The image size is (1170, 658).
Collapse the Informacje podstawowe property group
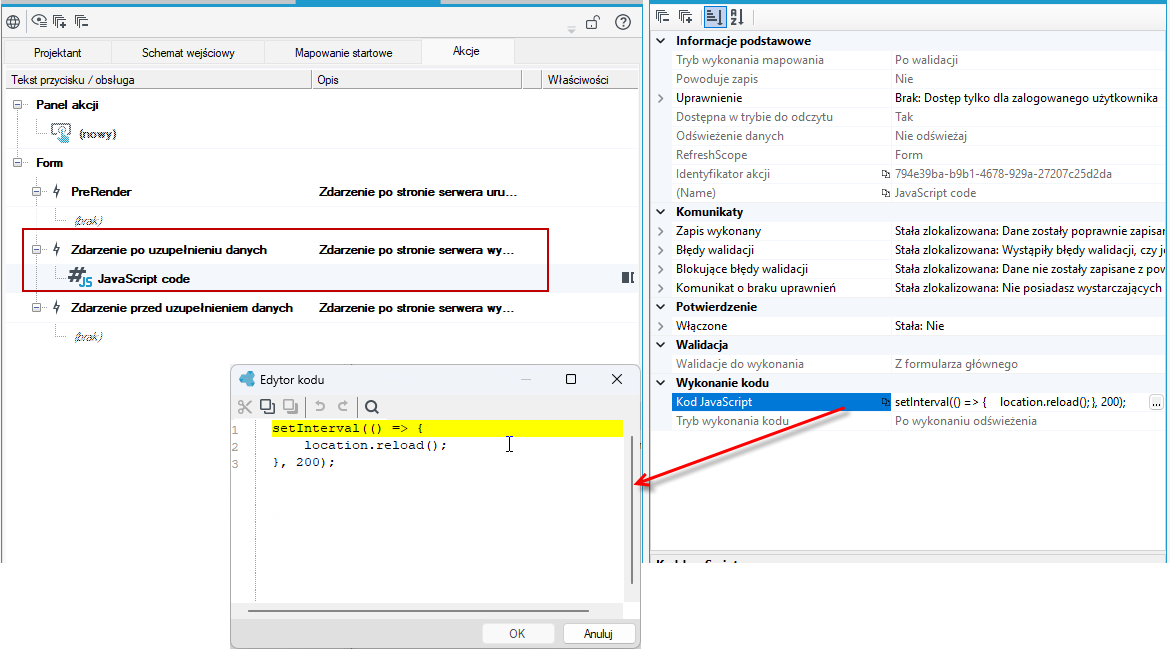tap(661, 41)
